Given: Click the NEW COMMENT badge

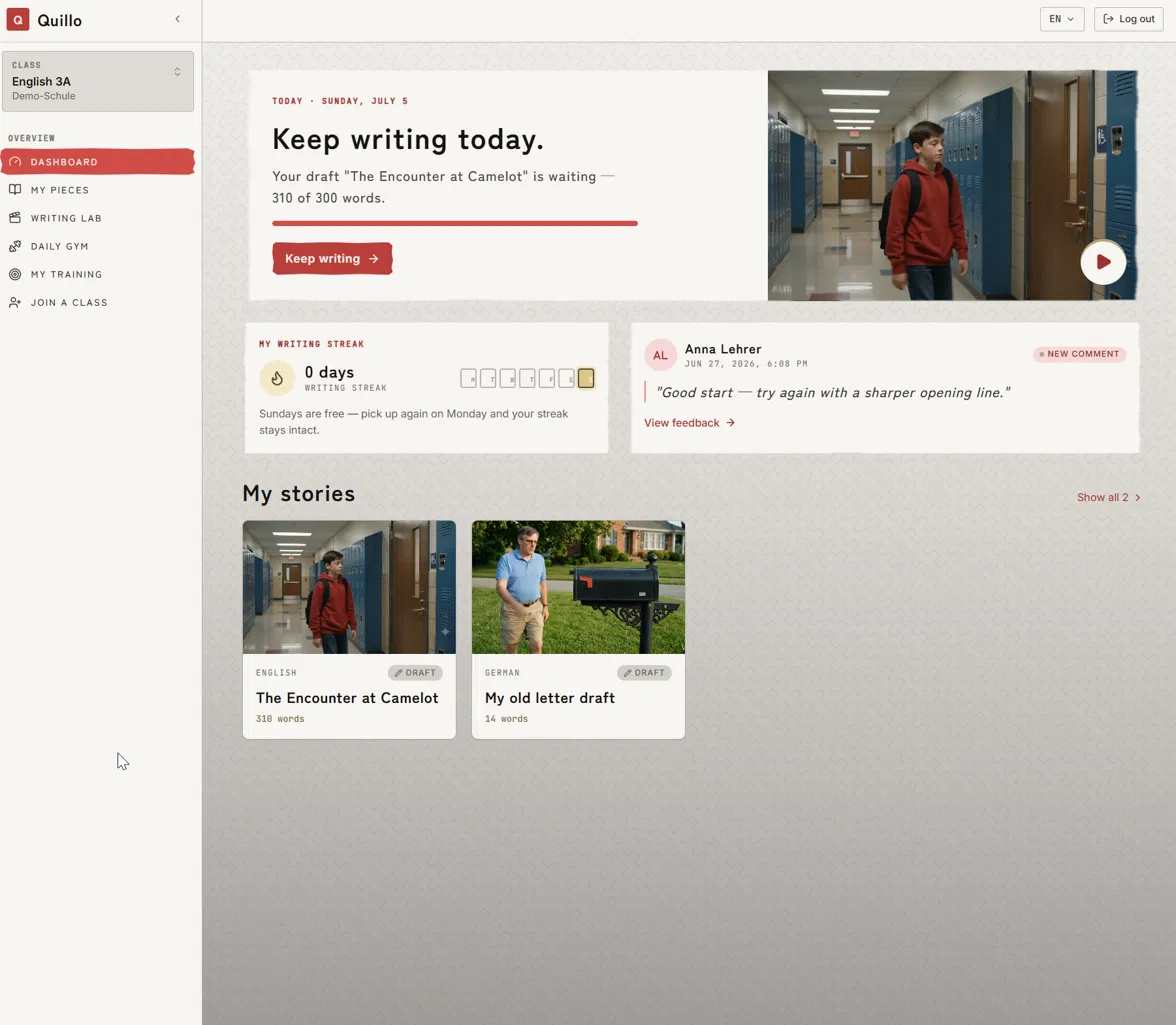Looking at the screenshot, I should pos(1079,354).
